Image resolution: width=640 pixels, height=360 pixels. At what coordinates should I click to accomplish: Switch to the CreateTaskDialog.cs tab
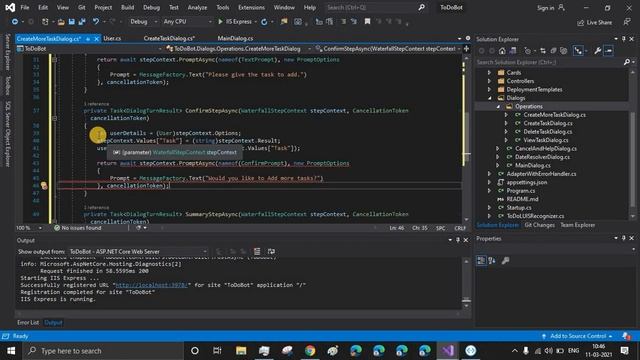pyautogui.click(x=169, y=38)
